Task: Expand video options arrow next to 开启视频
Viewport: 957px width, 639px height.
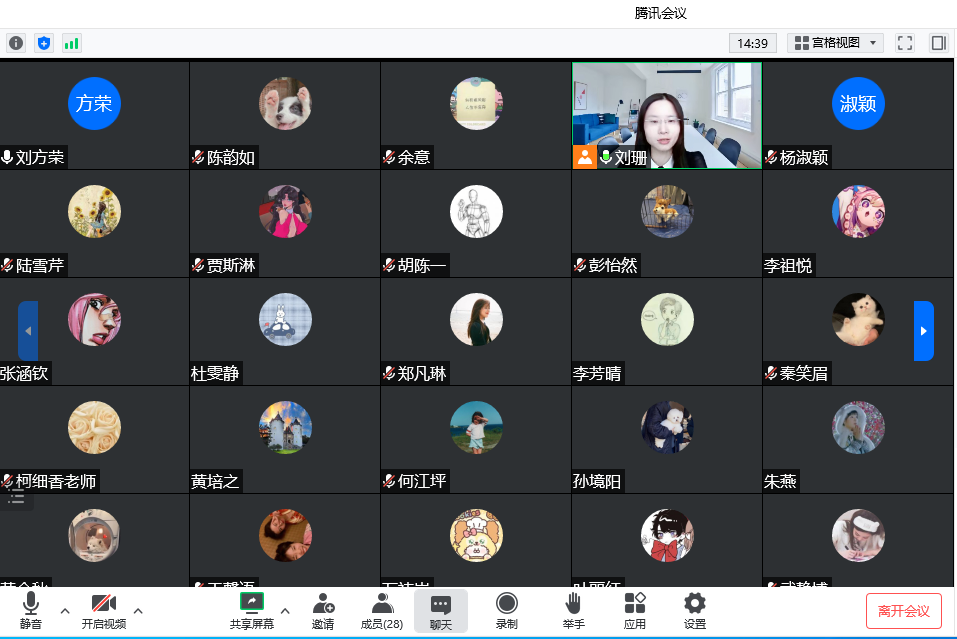Action: pyautogui.click(x=138, y=610)
